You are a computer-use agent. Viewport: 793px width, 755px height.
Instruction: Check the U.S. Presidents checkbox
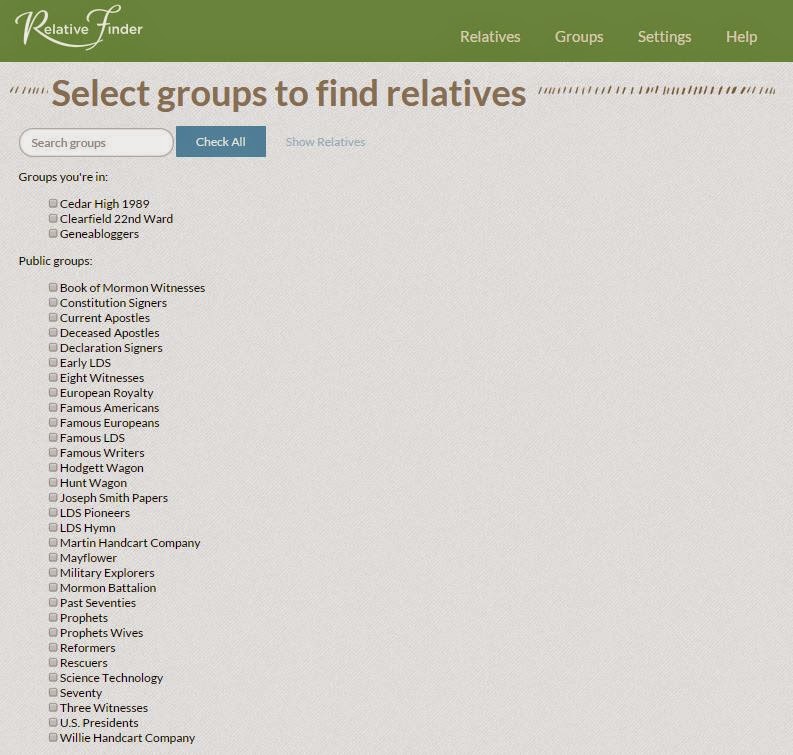[x=54, y=722]
